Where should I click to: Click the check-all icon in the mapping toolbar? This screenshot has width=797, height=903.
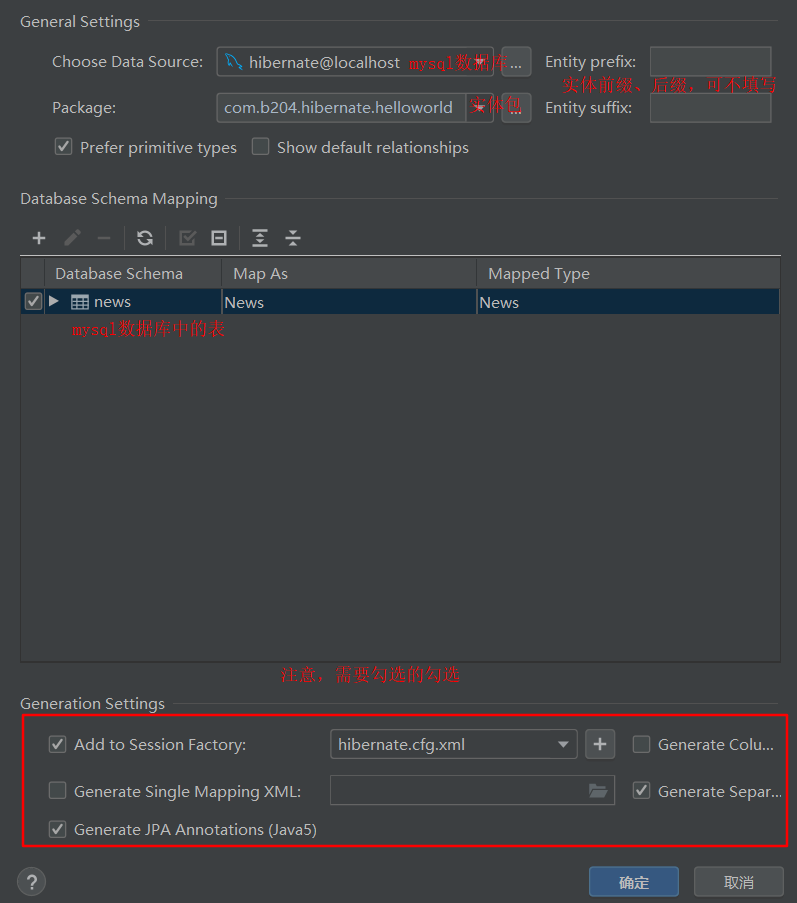click(187, 238)
